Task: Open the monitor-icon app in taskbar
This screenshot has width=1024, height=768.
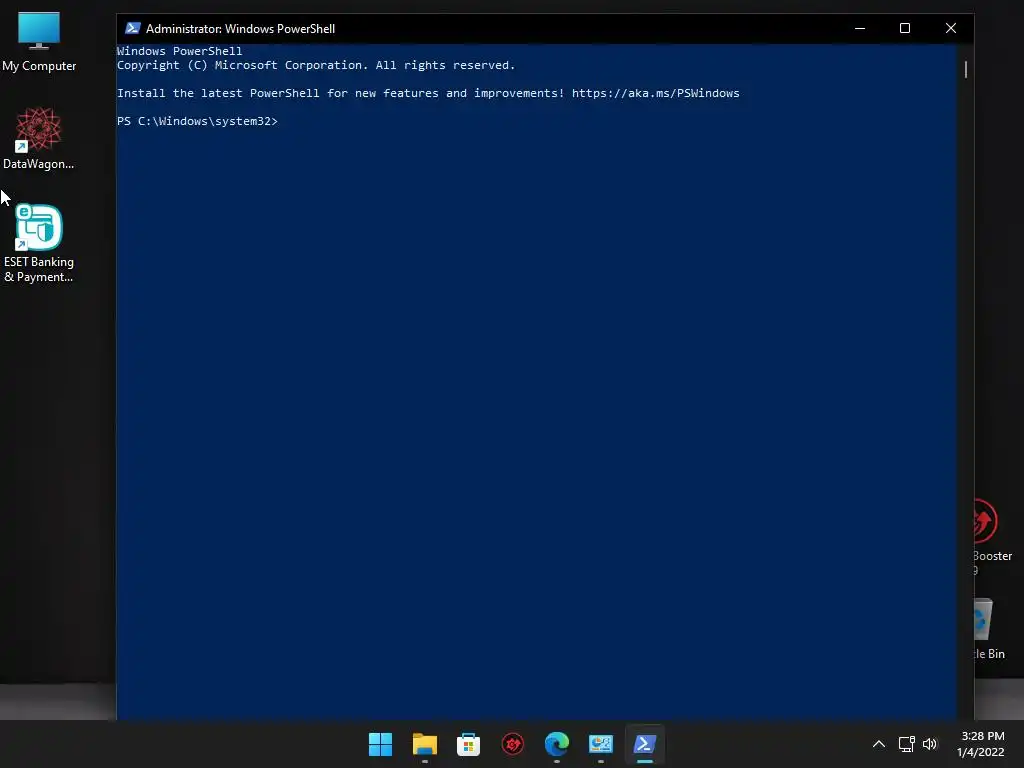Action: click(601, 744)
